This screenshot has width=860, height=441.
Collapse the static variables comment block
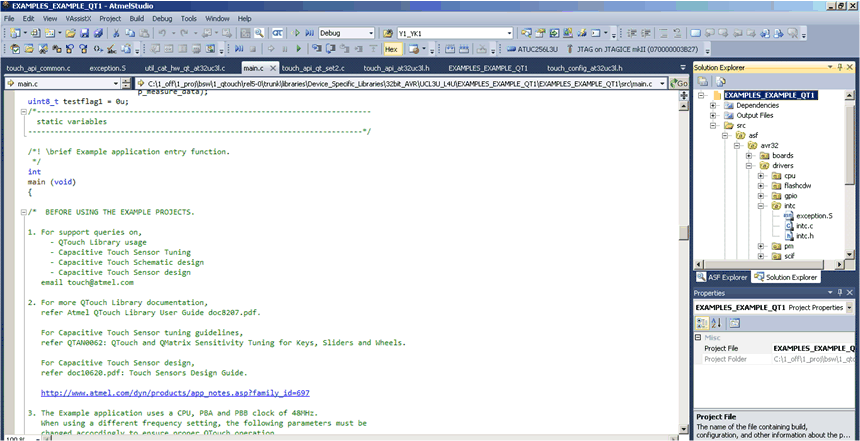pyautogui.click(x=22, y=112)
